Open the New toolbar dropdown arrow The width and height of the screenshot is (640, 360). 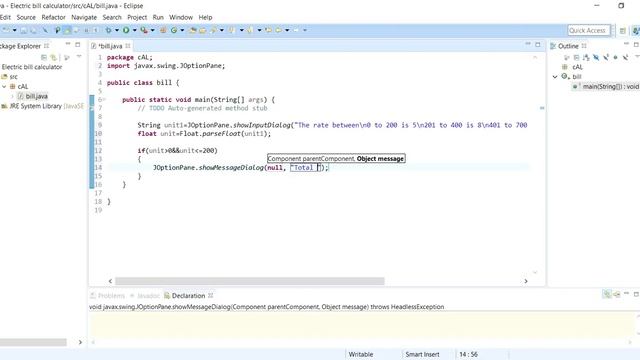pyautogui.click(x=14, y=30)
